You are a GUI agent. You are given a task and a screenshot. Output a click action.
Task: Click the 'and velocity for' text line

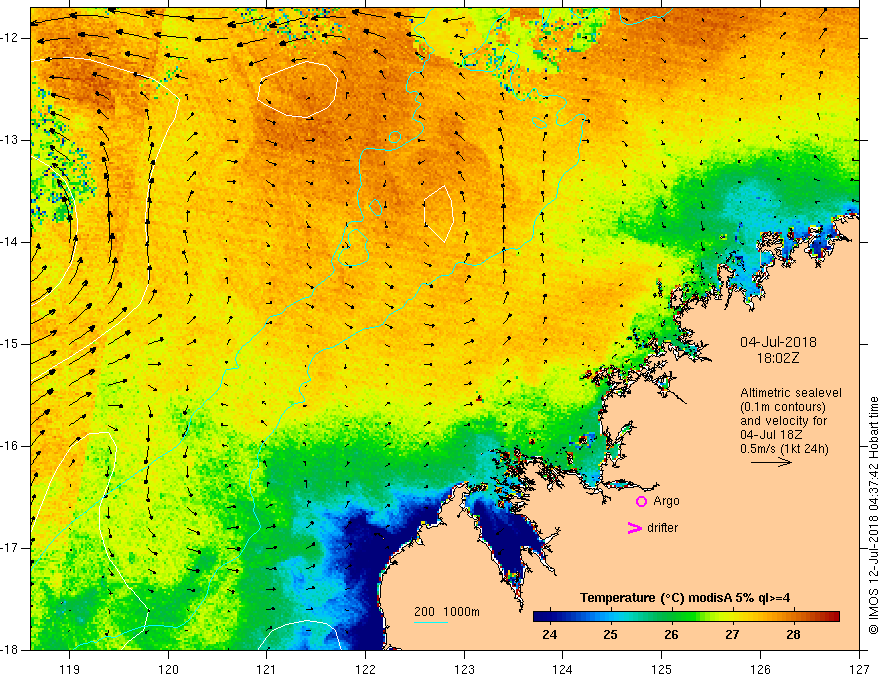(x=783, y=421)
